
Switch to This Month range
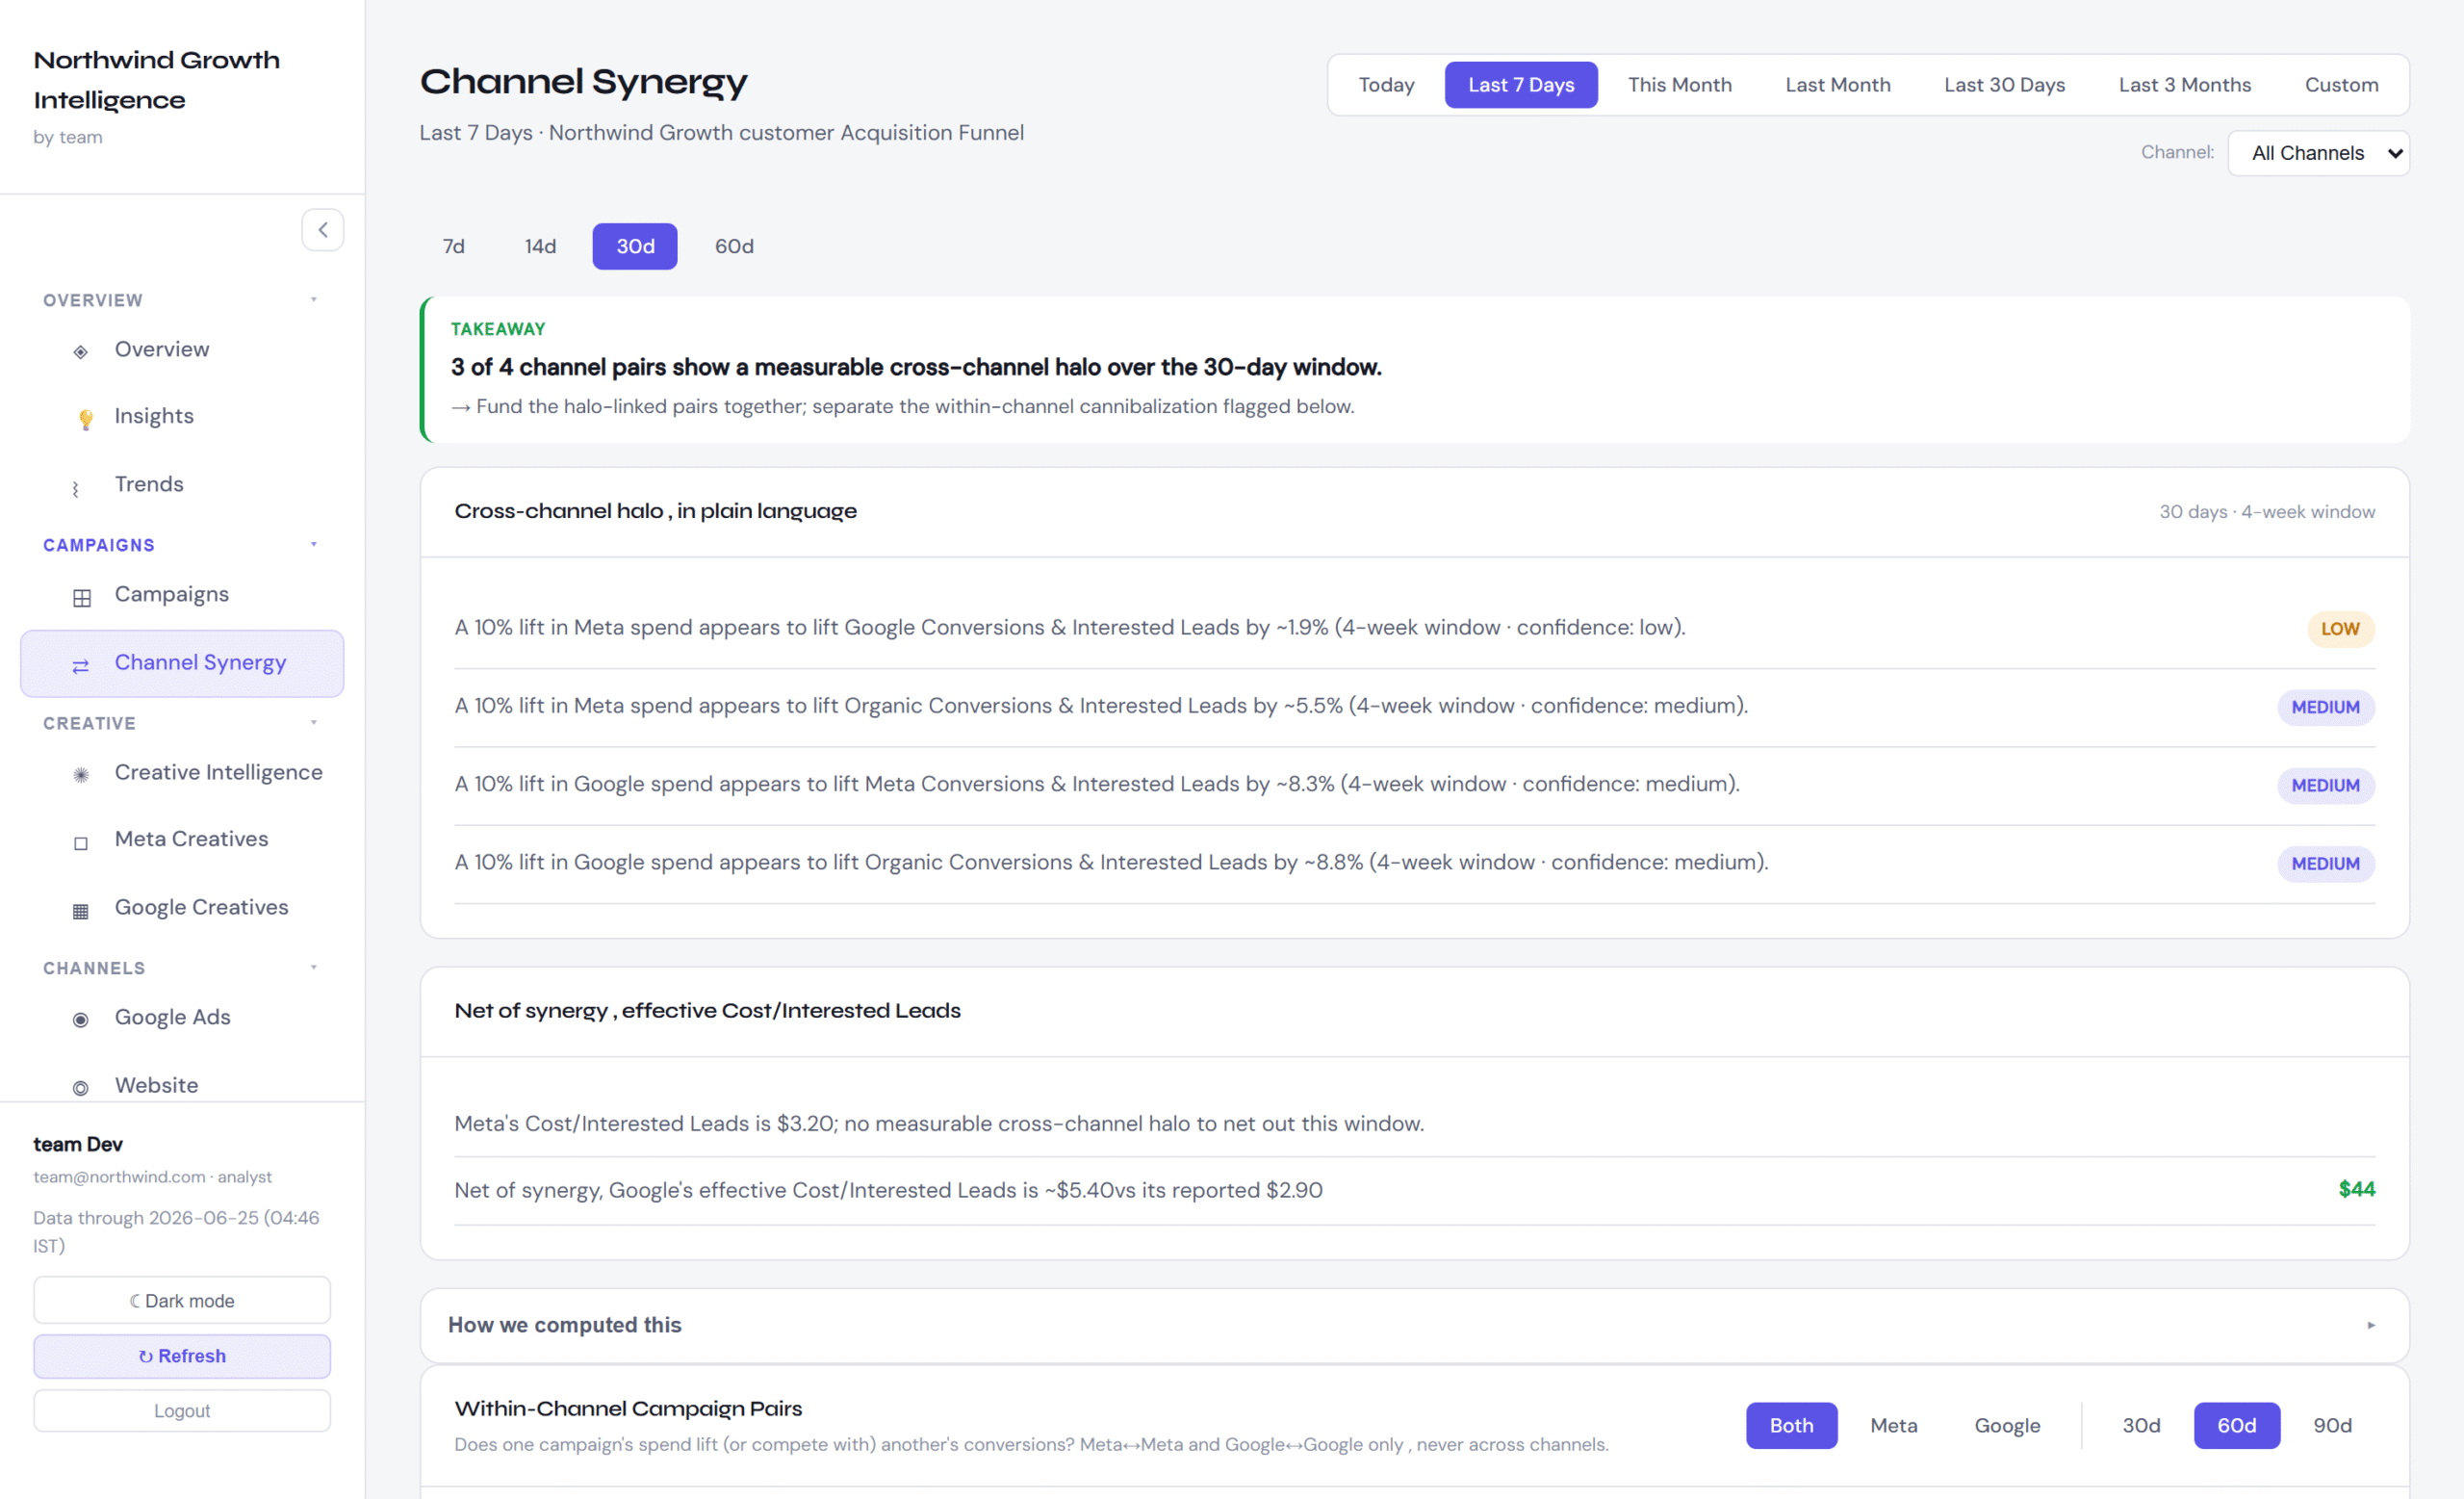click(x=1680, y=85)
